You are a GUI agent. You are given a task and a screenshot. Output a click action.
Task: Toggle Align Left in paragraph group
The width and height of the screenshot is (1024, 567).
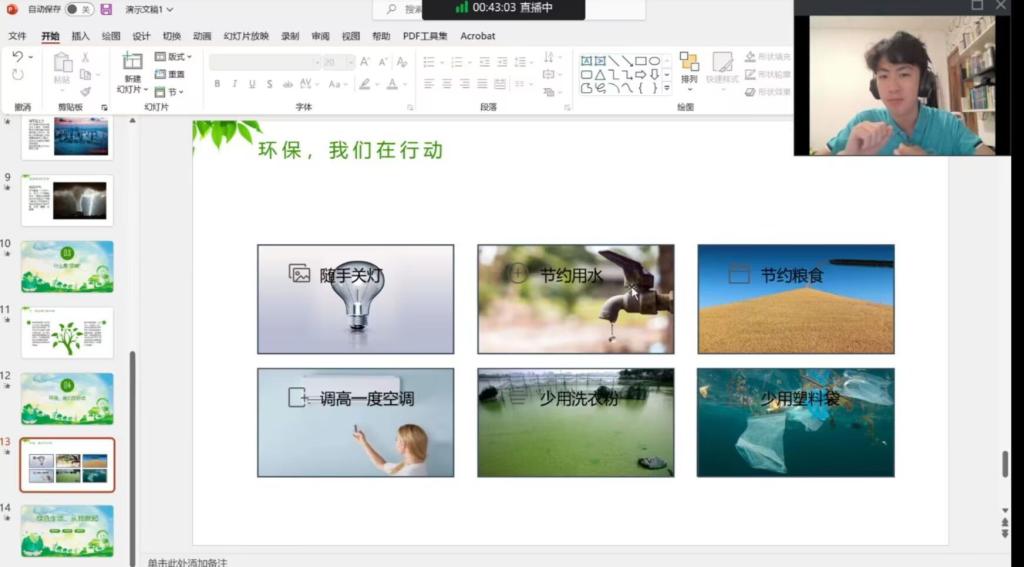429,84
